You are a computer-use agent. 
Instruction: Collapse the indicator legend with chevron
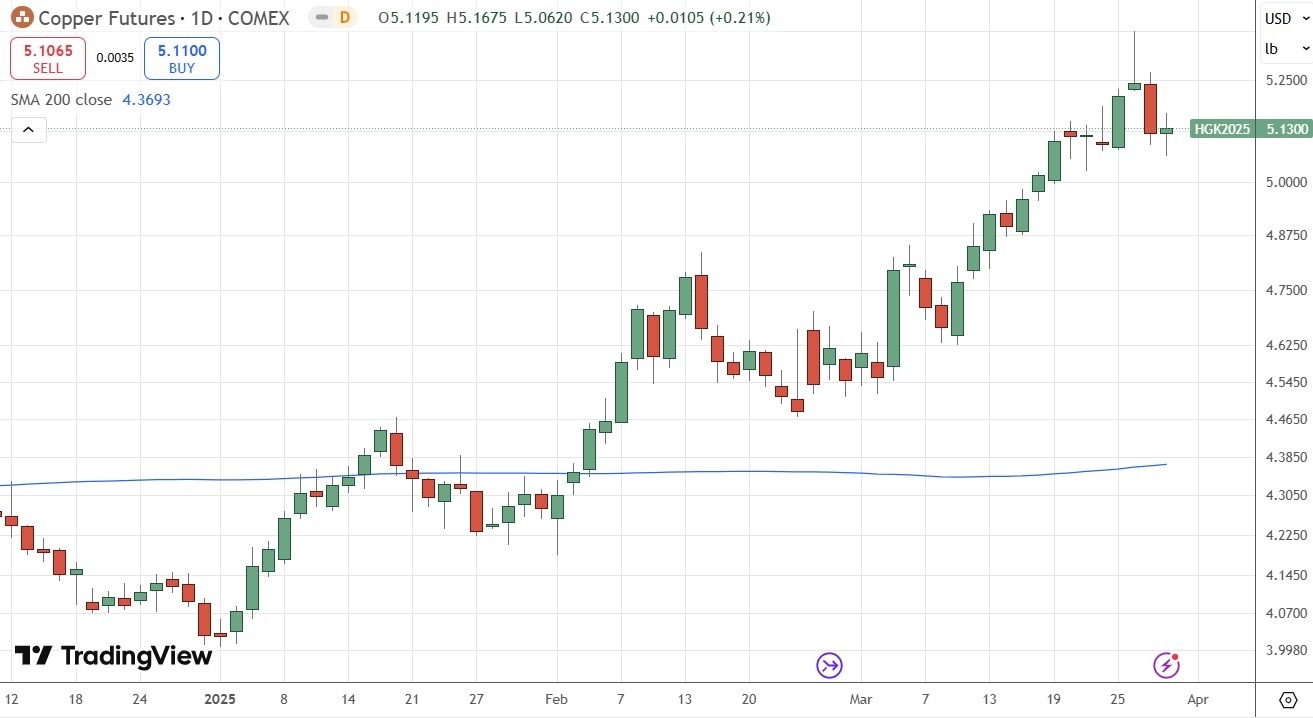click(x=28, y=130)
